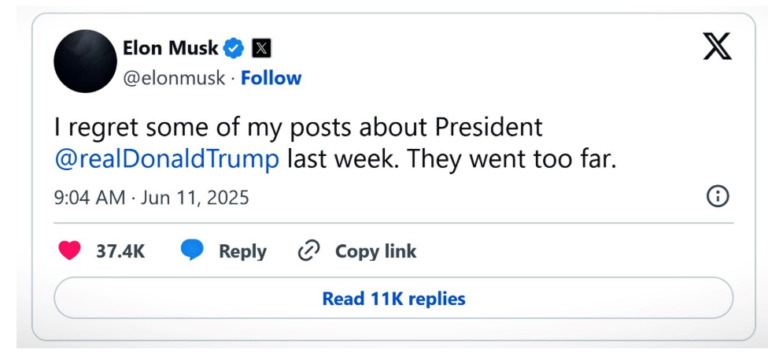Screen dimensions: 768x364
Task: Click the 37.4K likes count
Action: [120, 252]
